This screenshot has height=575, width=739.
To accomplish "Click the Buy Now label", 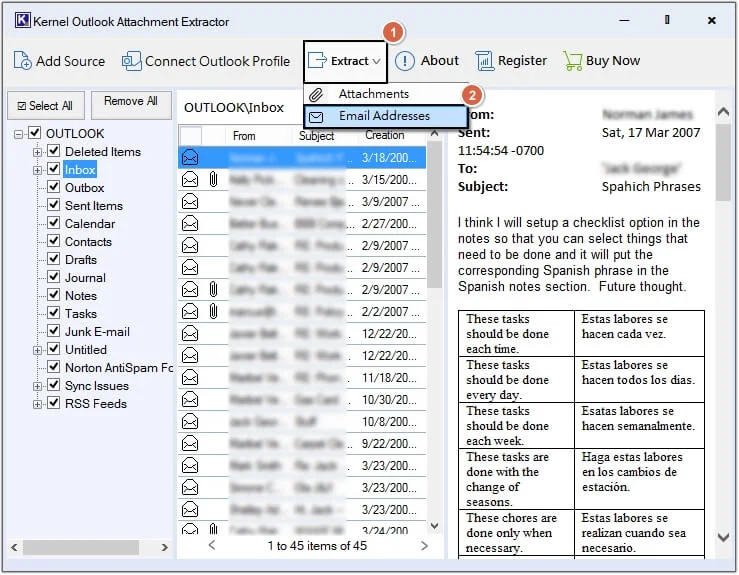I will pos(613,61).
